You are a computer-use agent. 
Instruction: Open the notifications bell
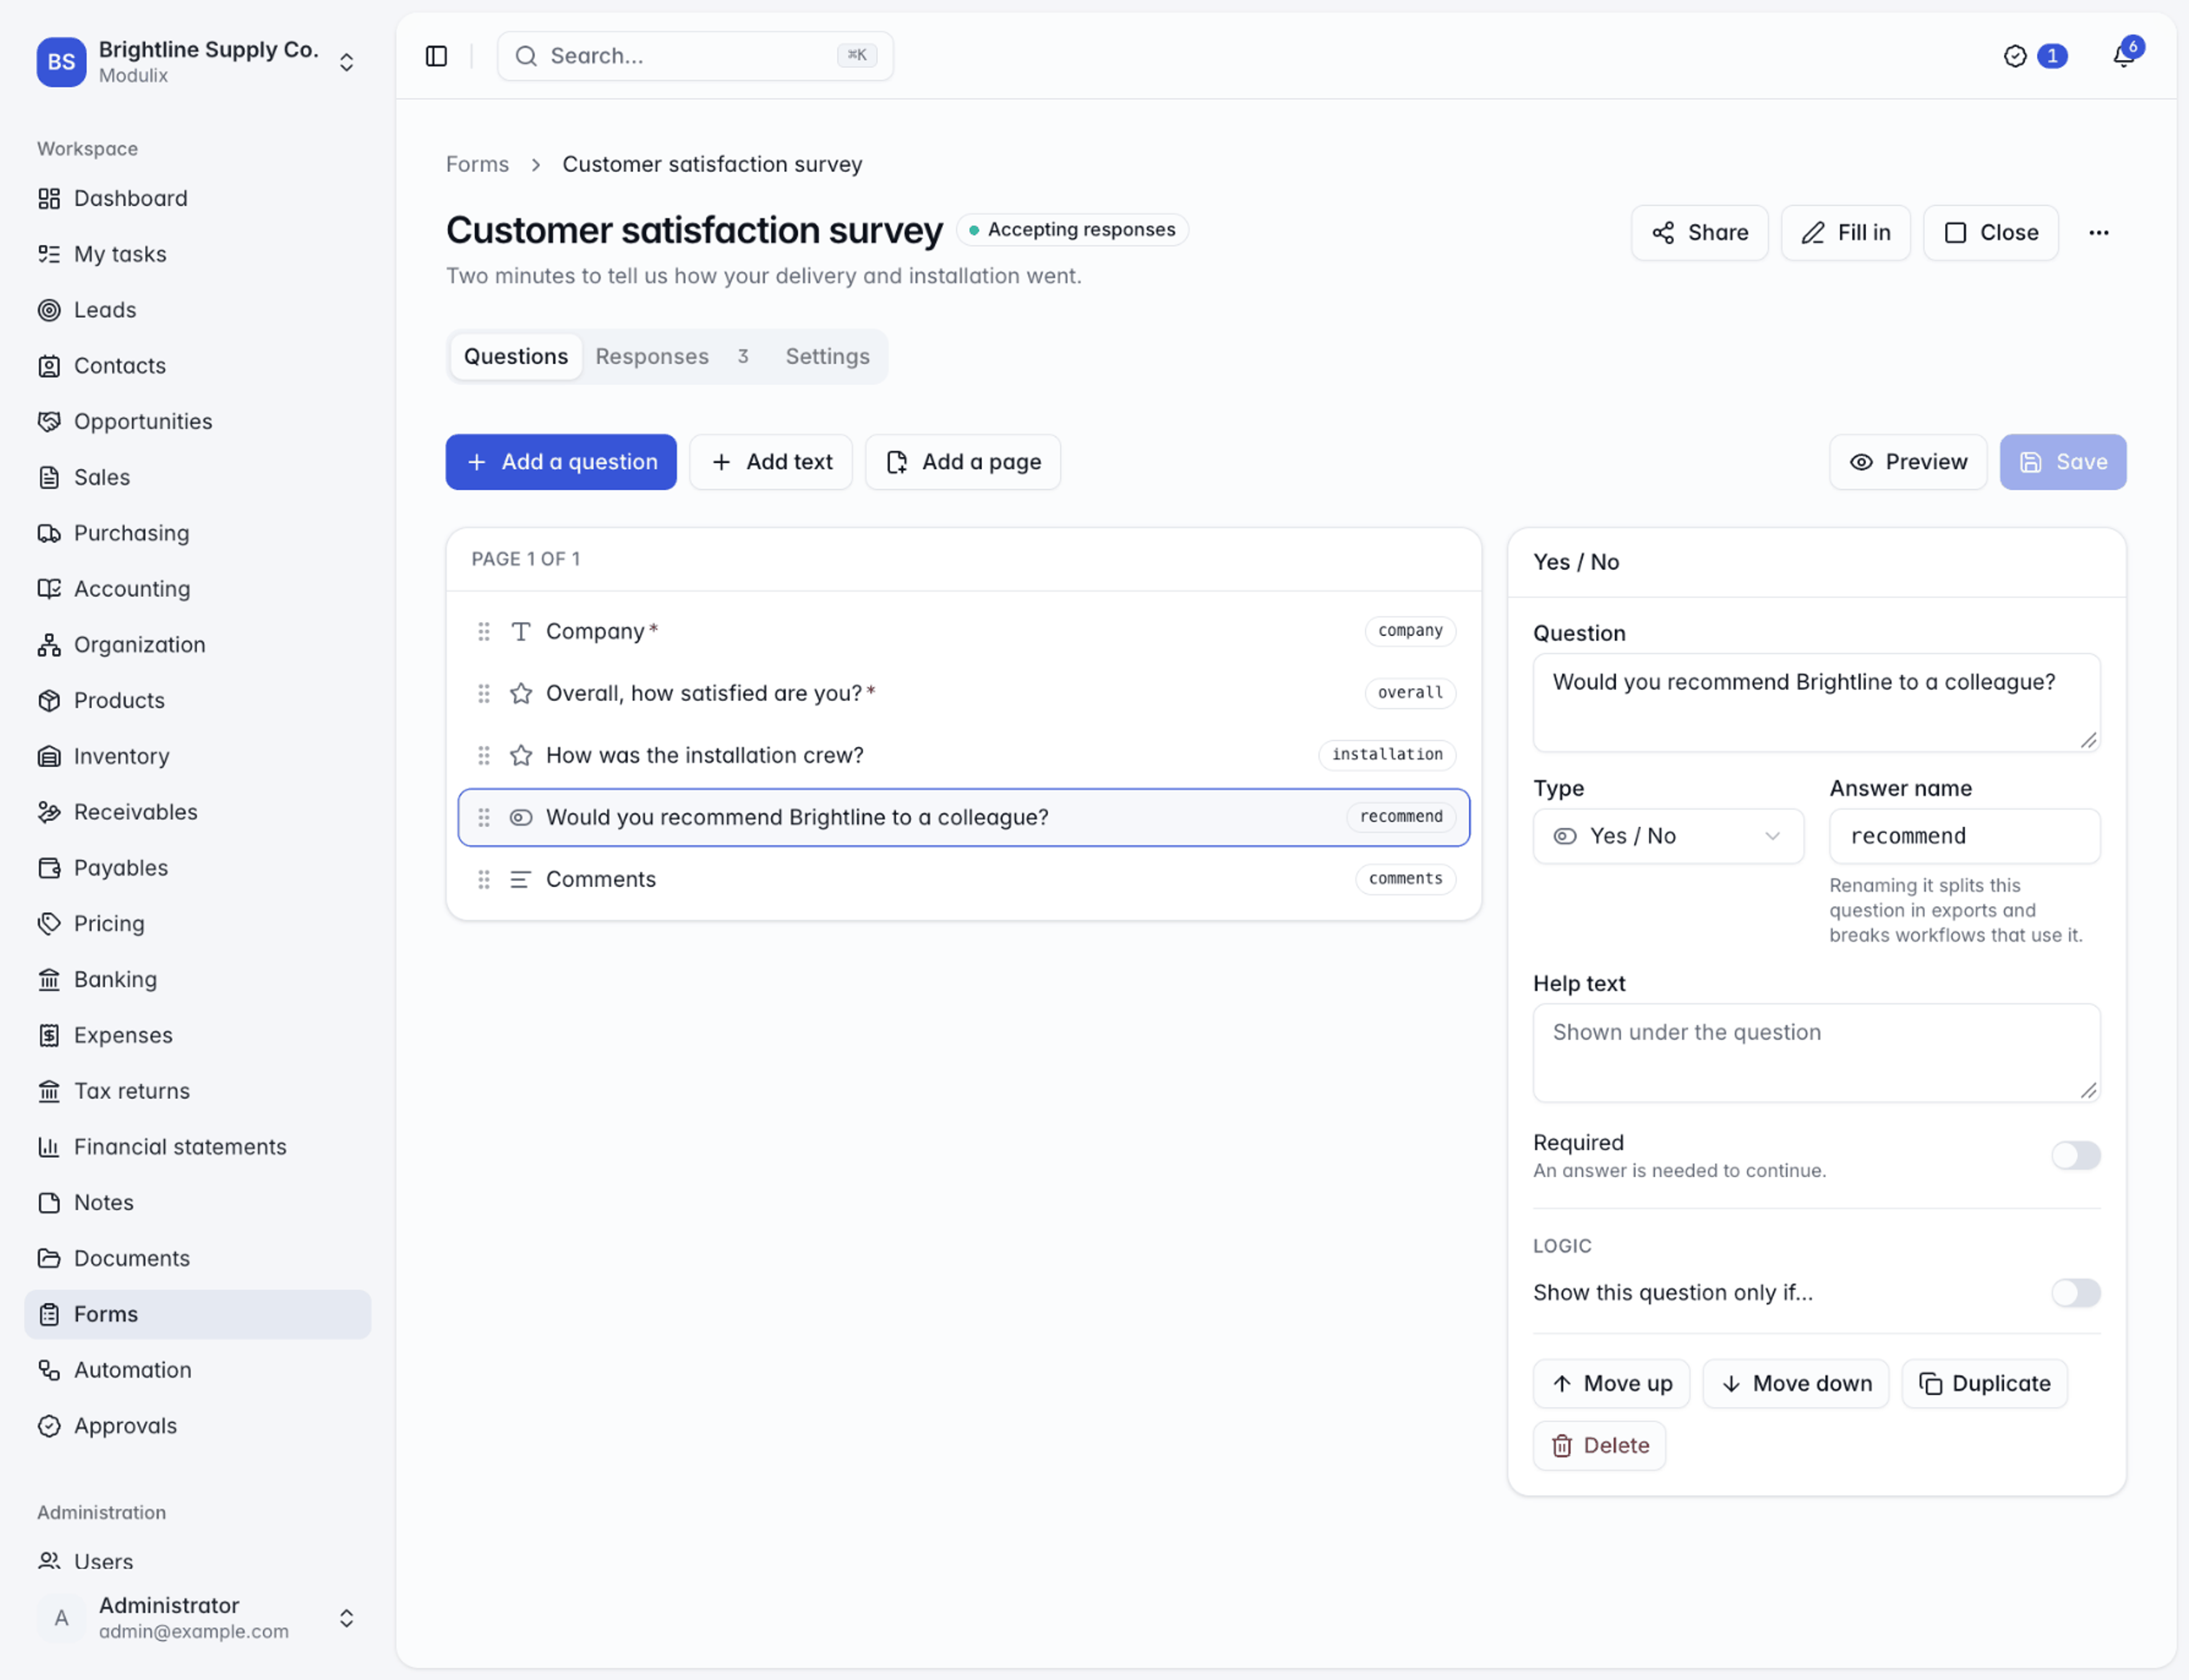[x=2124, y=56]
